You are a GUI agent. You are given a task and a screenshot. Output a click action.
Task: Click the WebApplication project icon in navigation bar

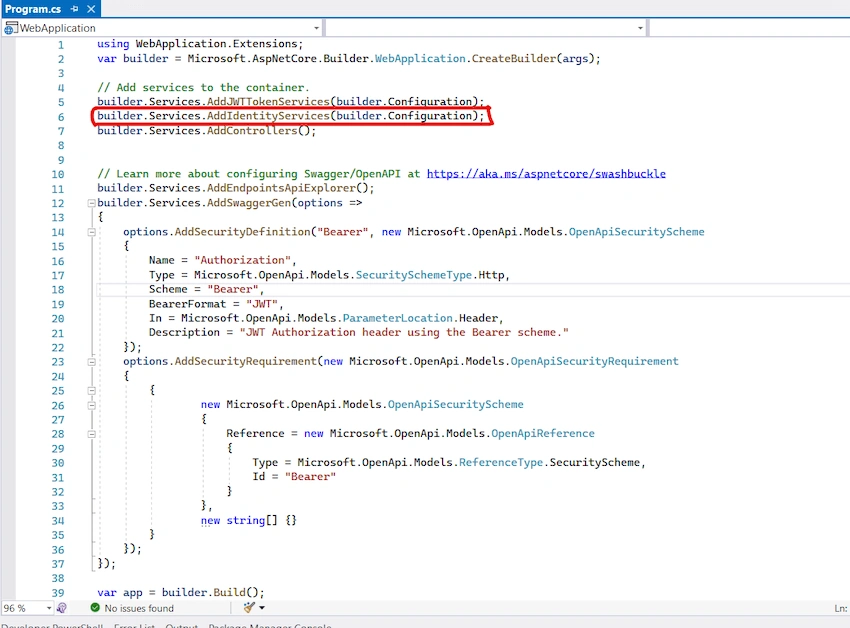[x=11, y=28]
